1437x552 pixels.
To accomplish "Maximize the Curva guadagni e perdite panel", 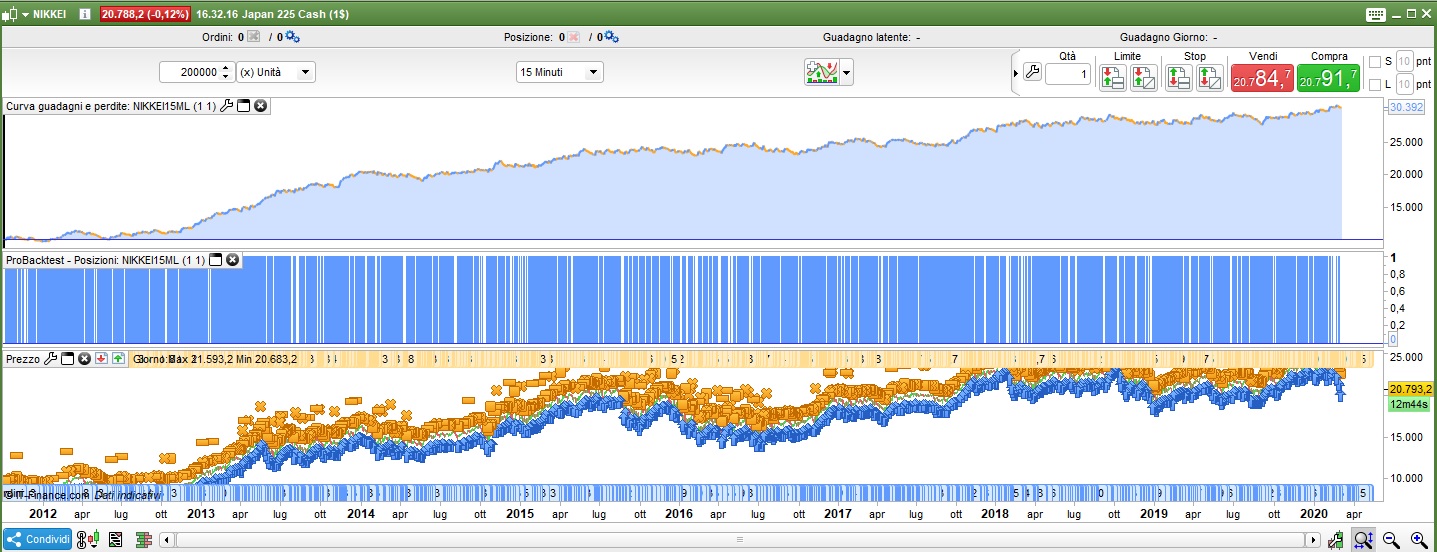I will [243, 105].
